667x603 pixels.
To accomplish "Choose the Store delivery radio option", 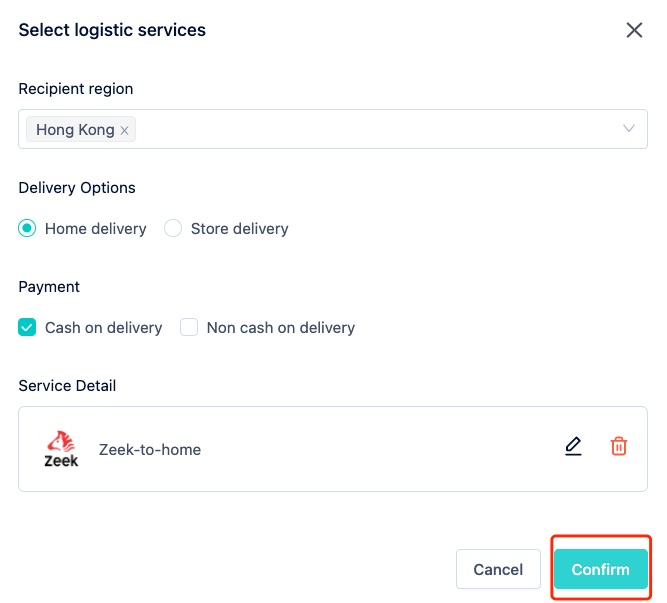I will pyautogui.click(x=173, y=228).
